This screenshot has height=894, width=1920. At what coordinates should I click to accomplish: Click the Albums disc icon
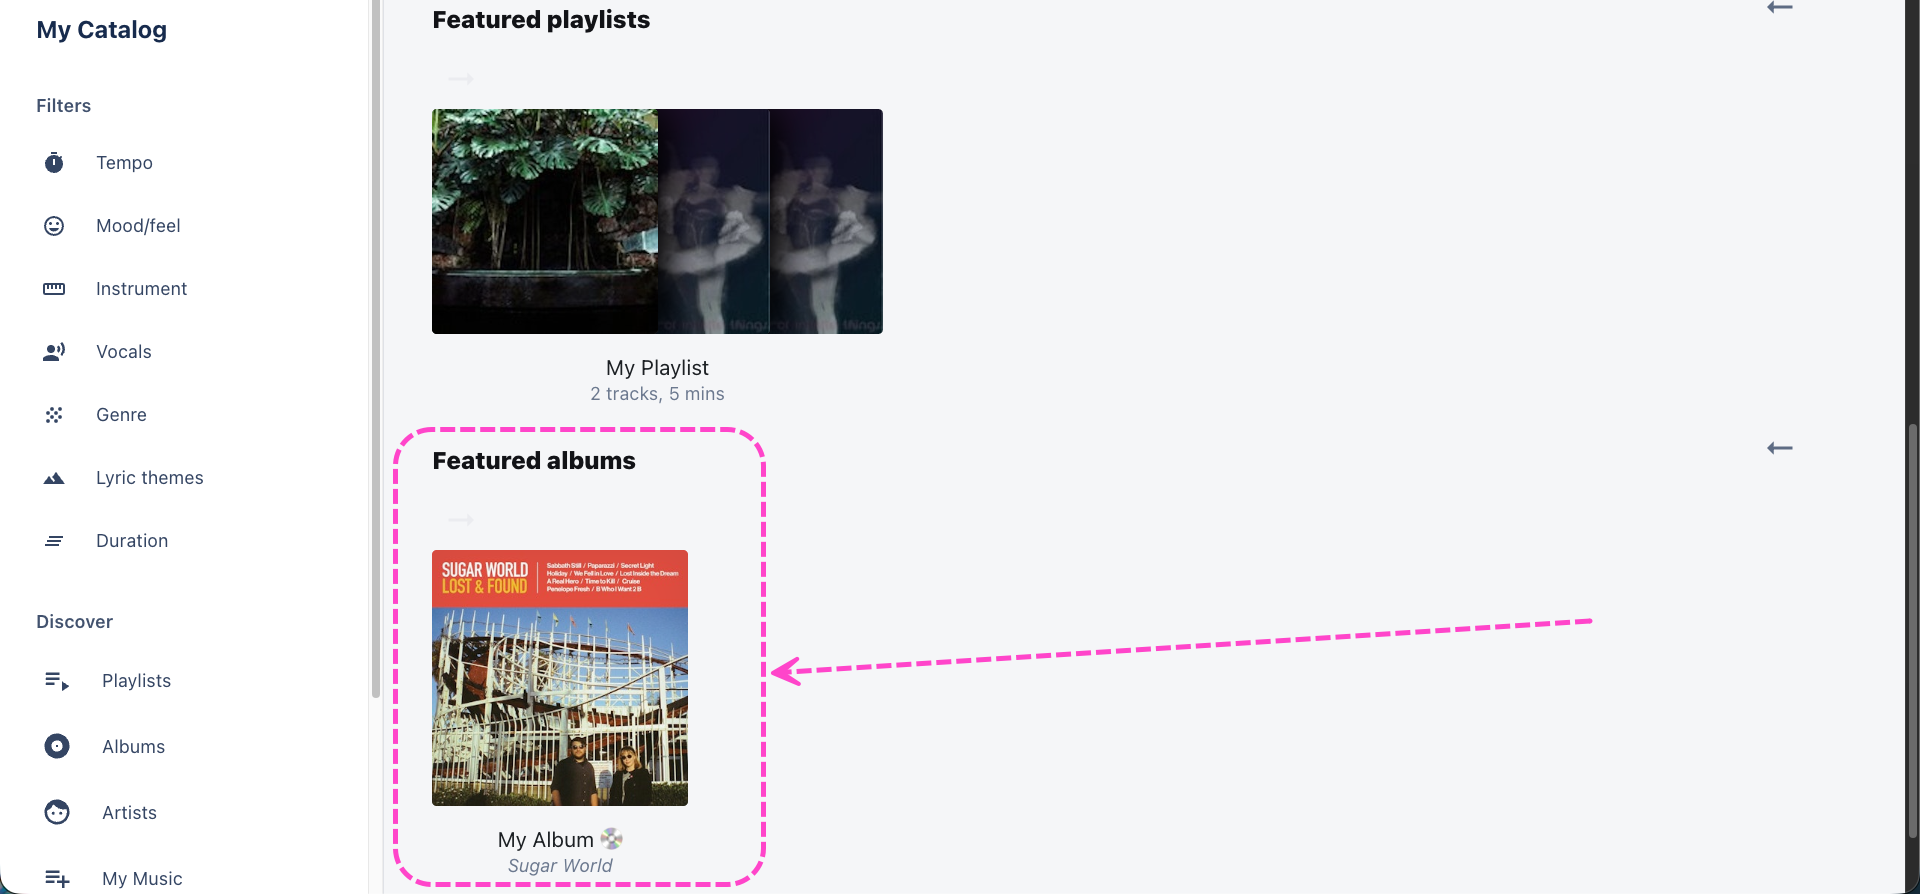(57, 746)
